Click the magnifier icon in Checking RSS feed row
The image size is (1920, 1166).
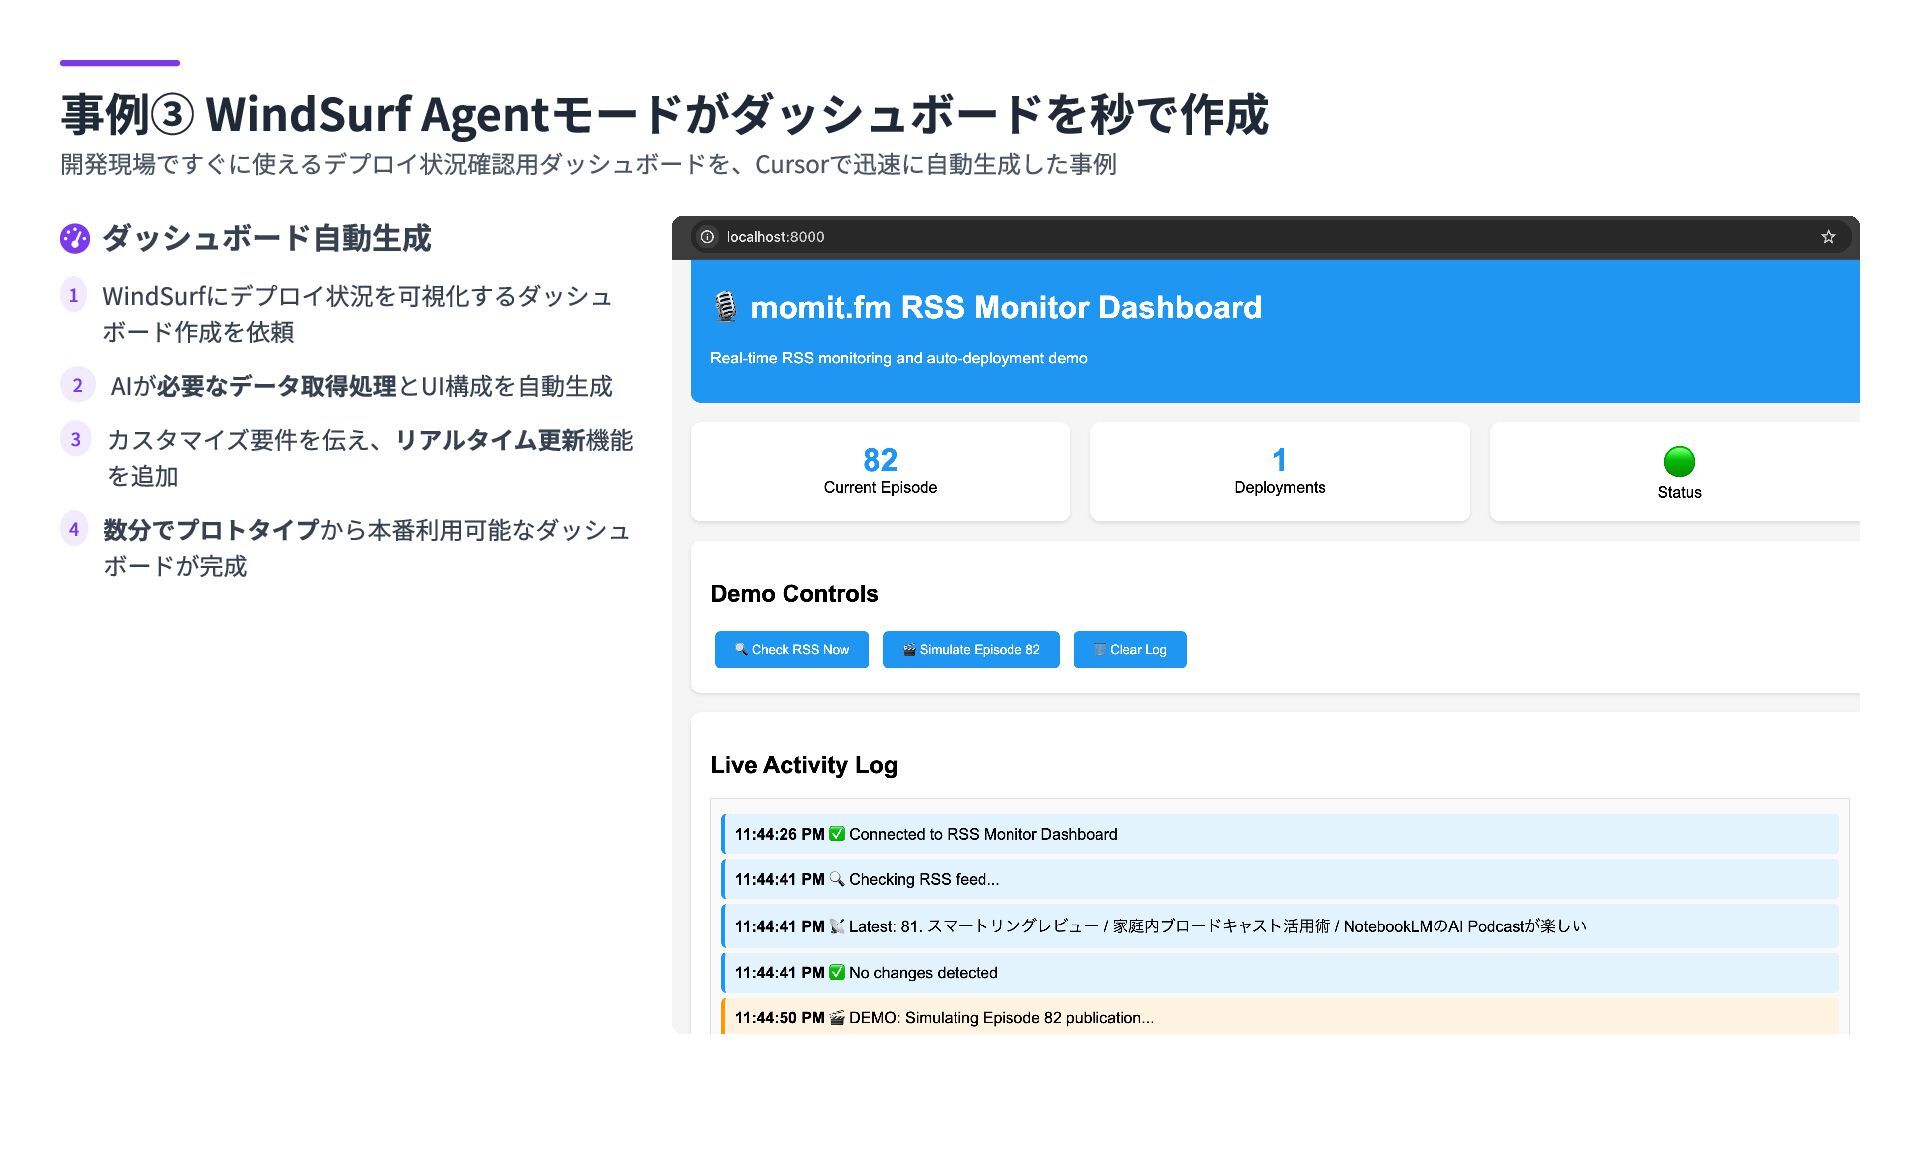[x=837, y=879]
